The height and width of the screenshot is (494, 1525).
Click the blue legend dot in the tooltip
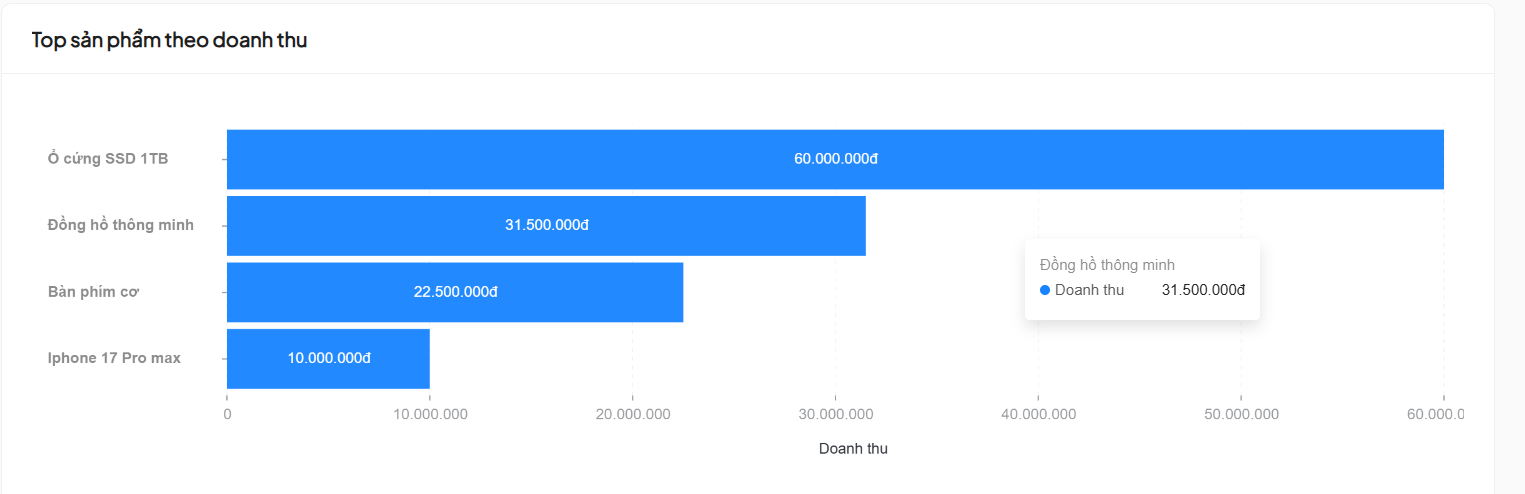[x=1045, y=290]
